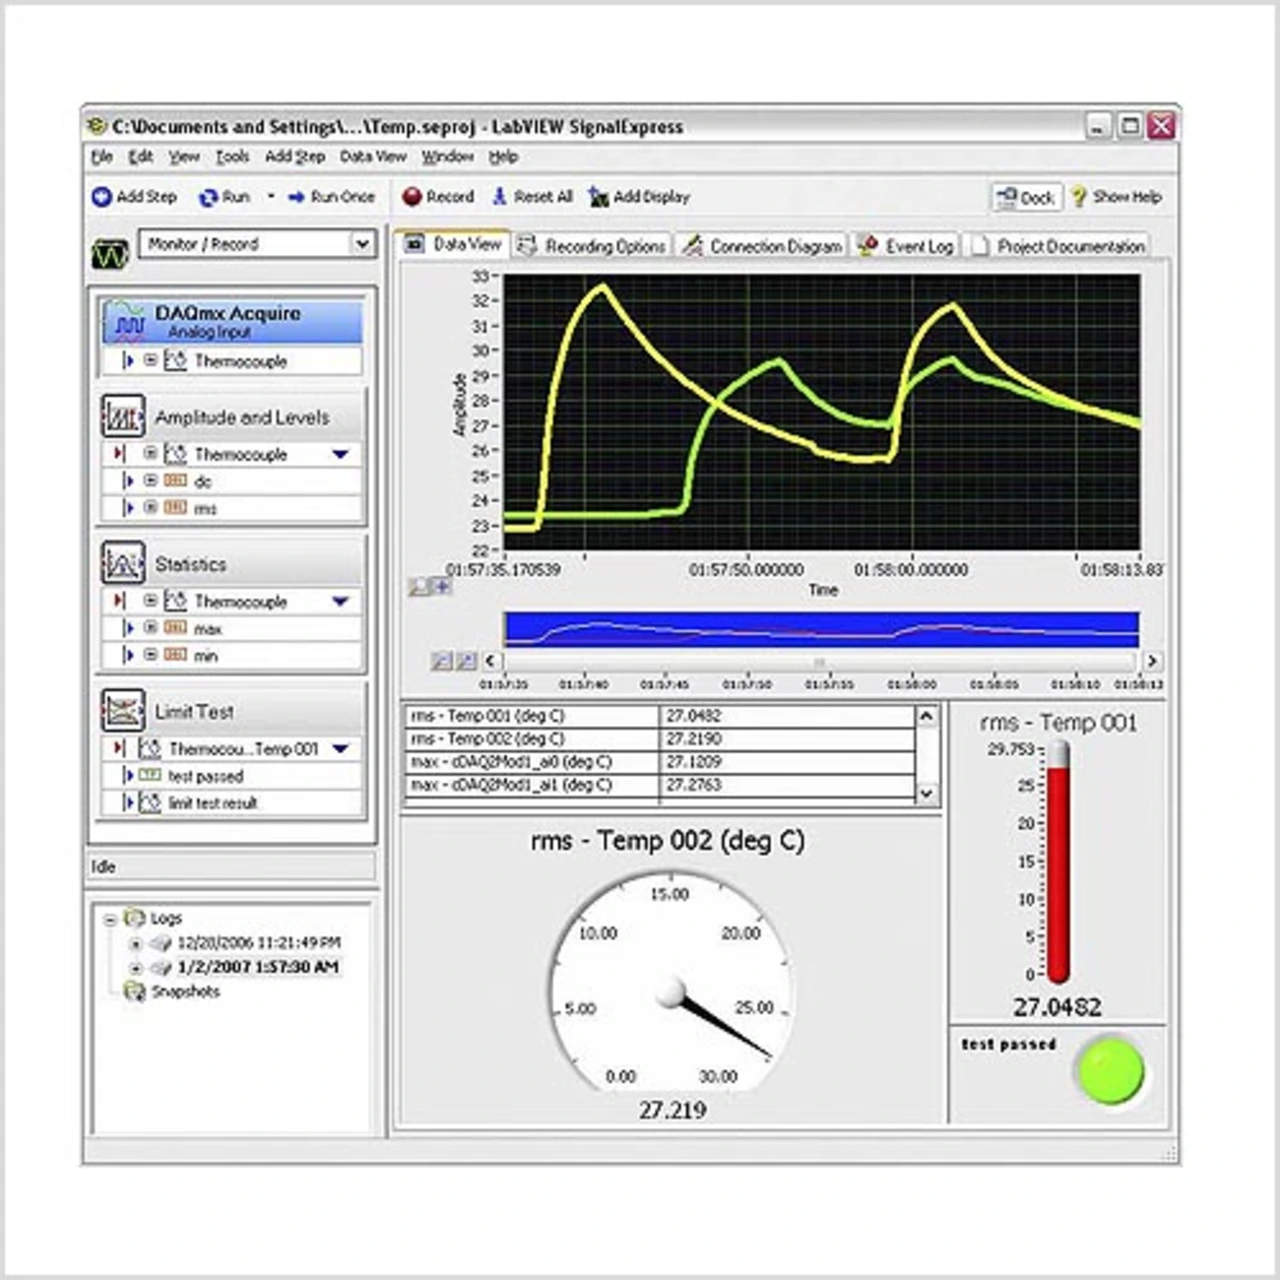This screenshot has height=1280, width=1280.
Task: Open the Amplitude and Levels Thermocouple input dropdown
Action: (340, 454)
